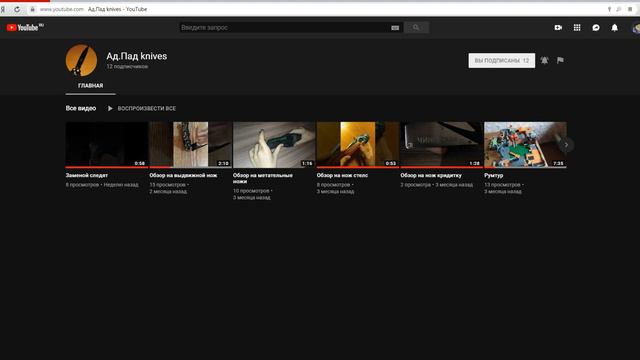The image size is (640, 360).
Task: Click the www.youtube.com address text
Action: click(x=62, y=9)
